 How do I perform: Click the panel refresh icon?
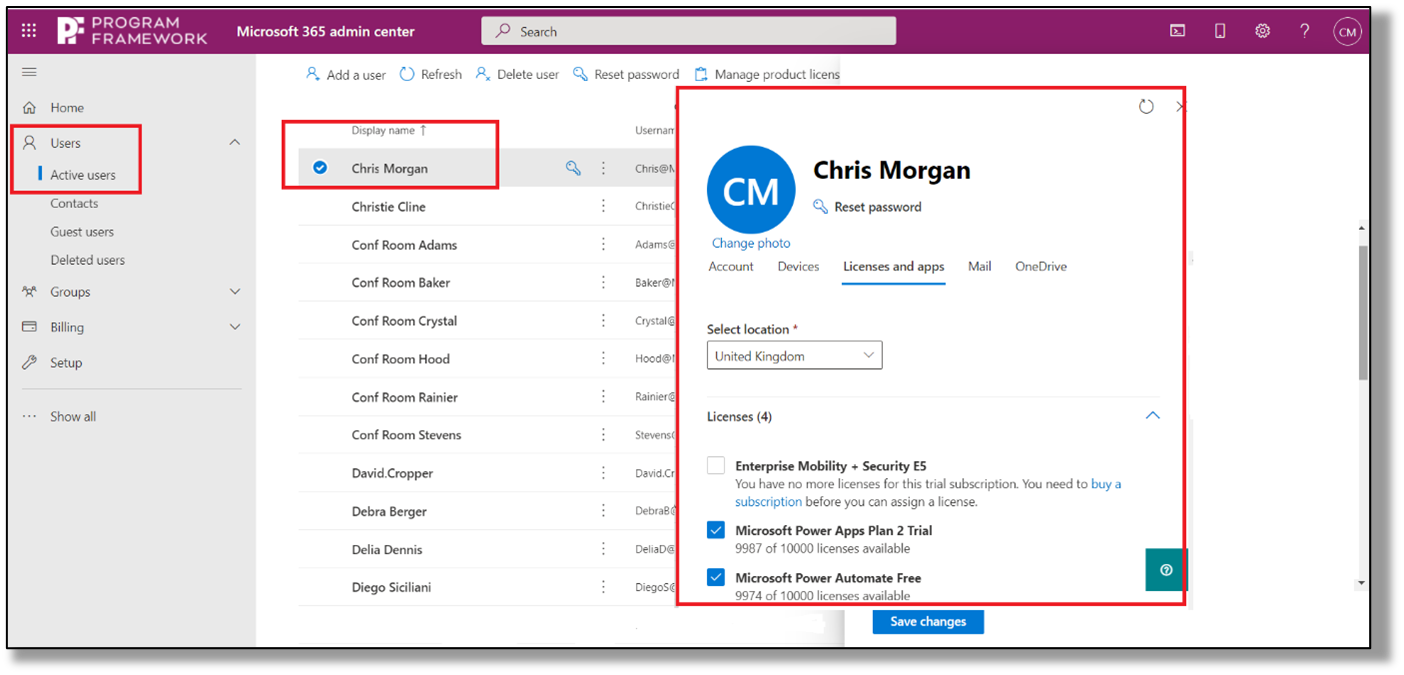pyautogui.click(x=1146, y=106)
